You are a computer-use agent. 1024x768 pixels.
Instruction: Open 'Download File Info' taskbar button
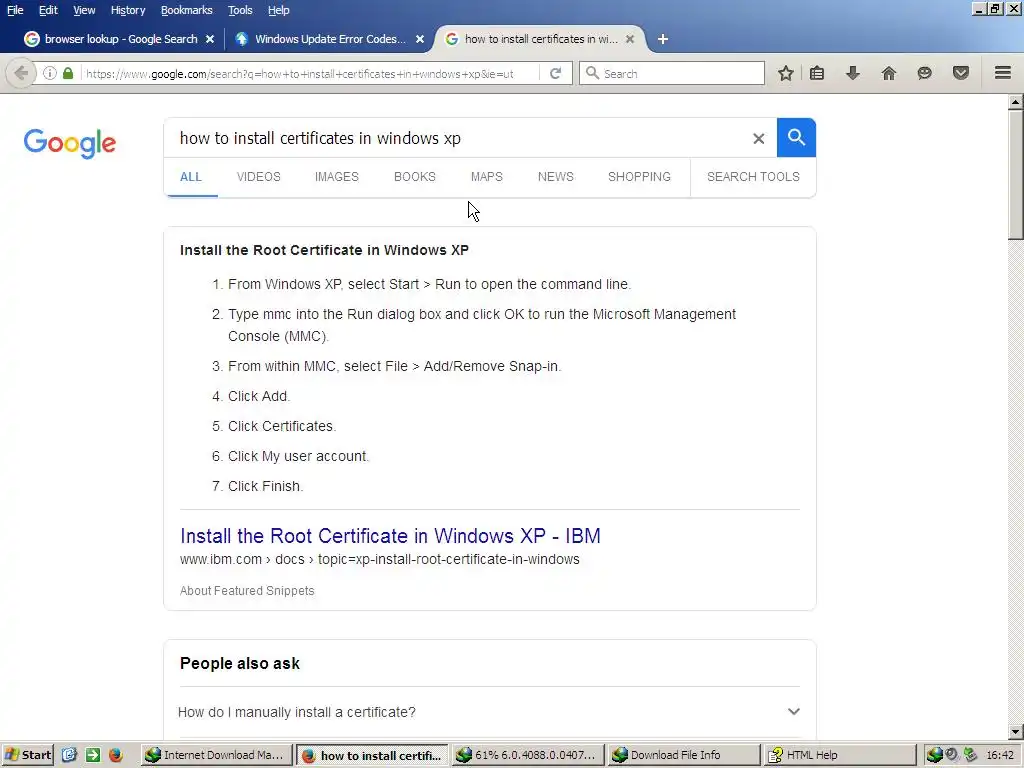pos(683,755)
